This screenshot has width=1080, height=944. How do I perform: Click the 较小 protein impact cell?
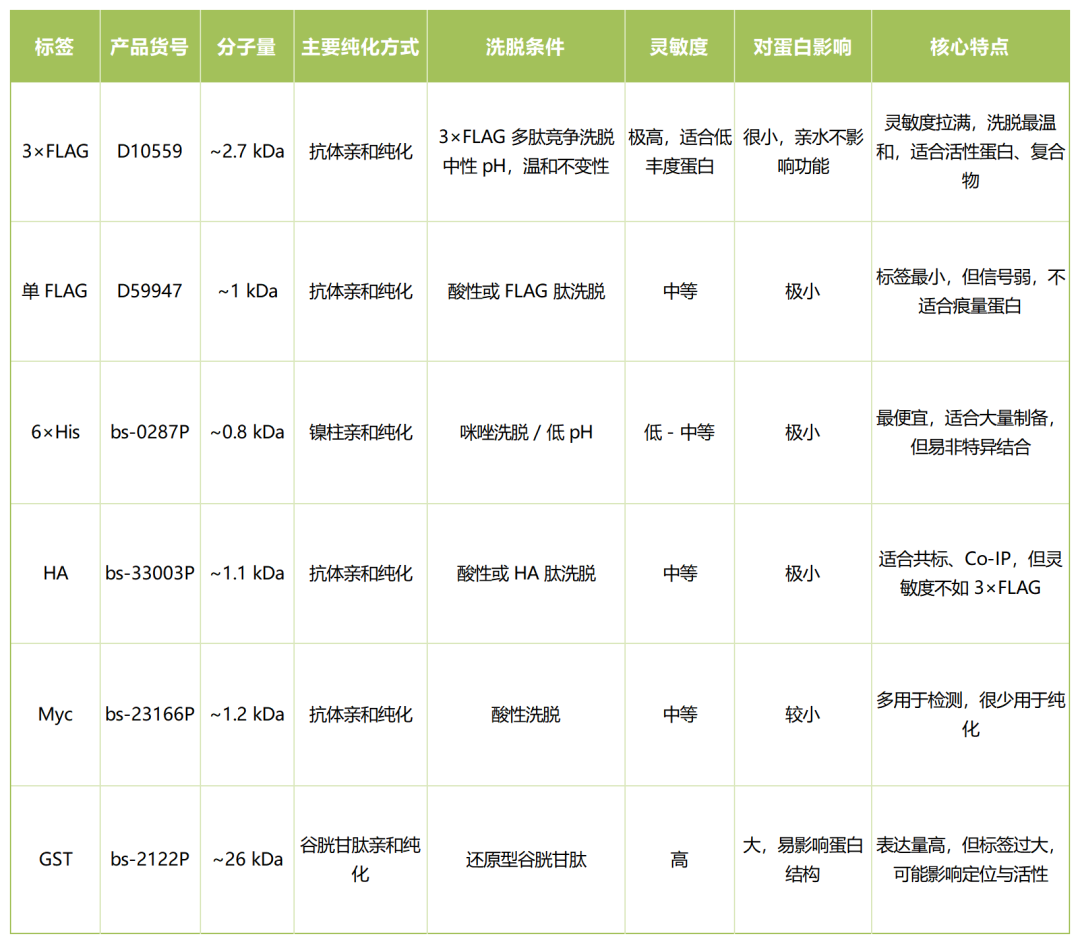click(803, 715)
